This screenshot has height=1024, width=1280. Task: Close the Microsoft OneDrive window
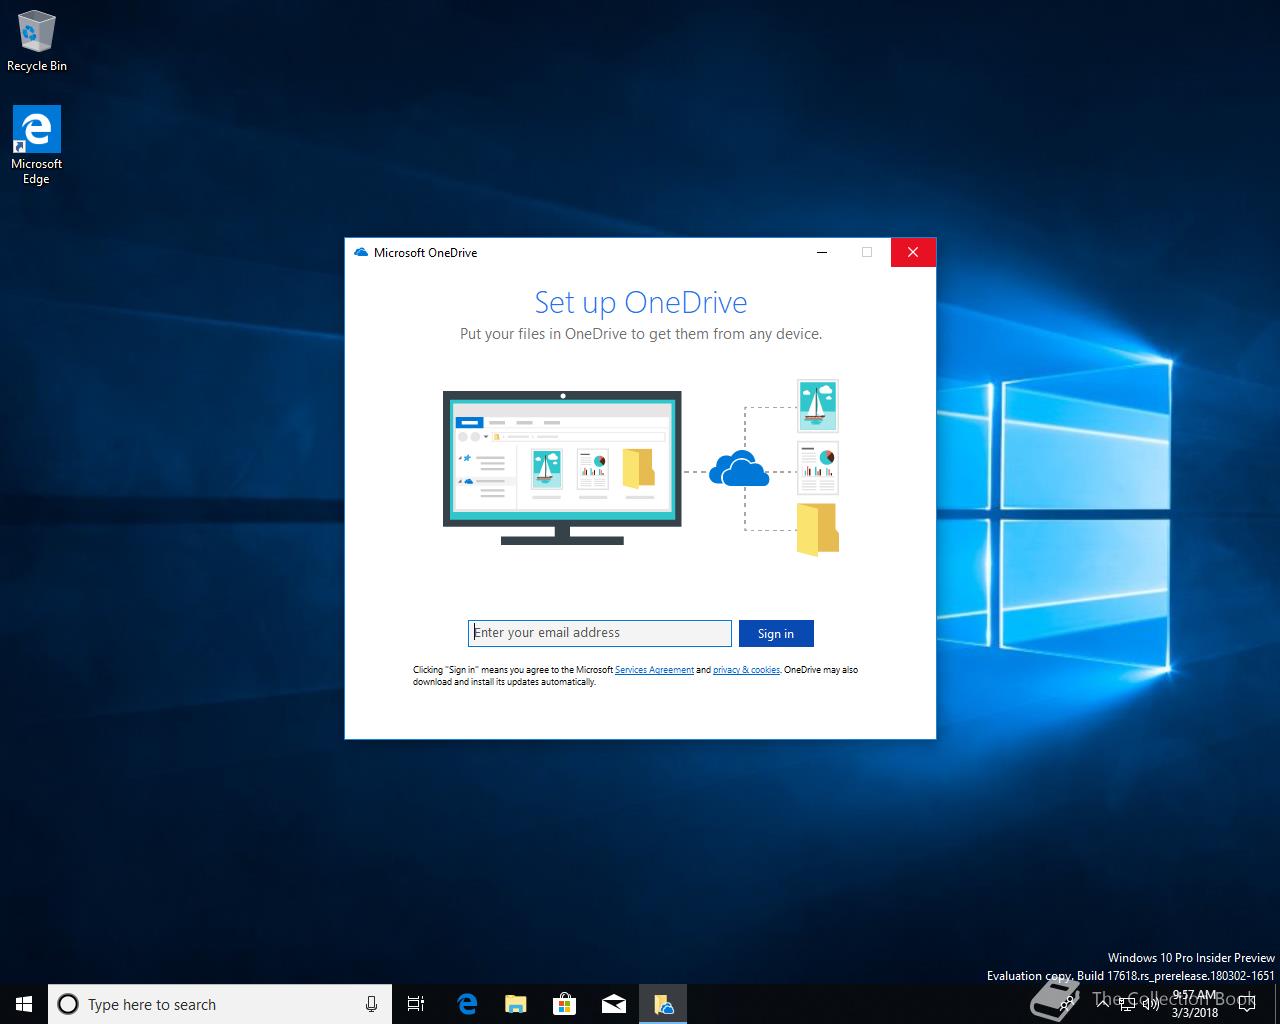click(913, 252)
